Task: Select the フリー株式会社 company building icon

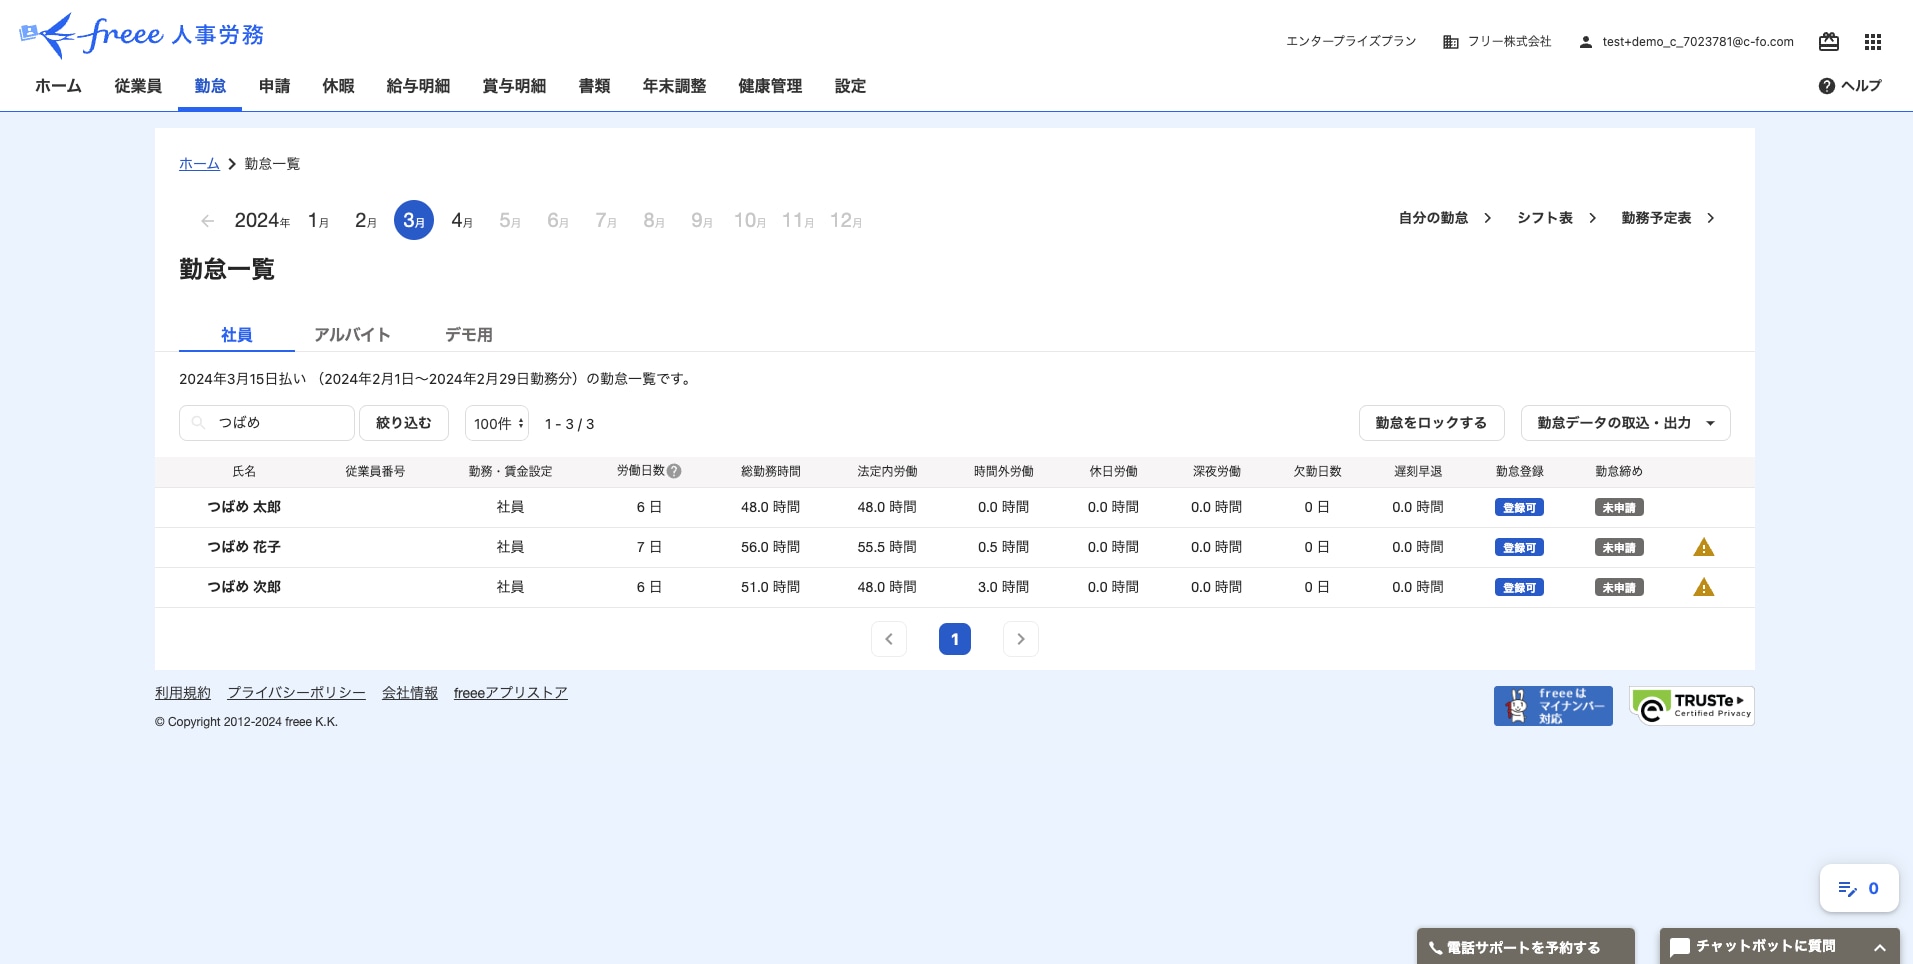Action: tap(1450, 41)
